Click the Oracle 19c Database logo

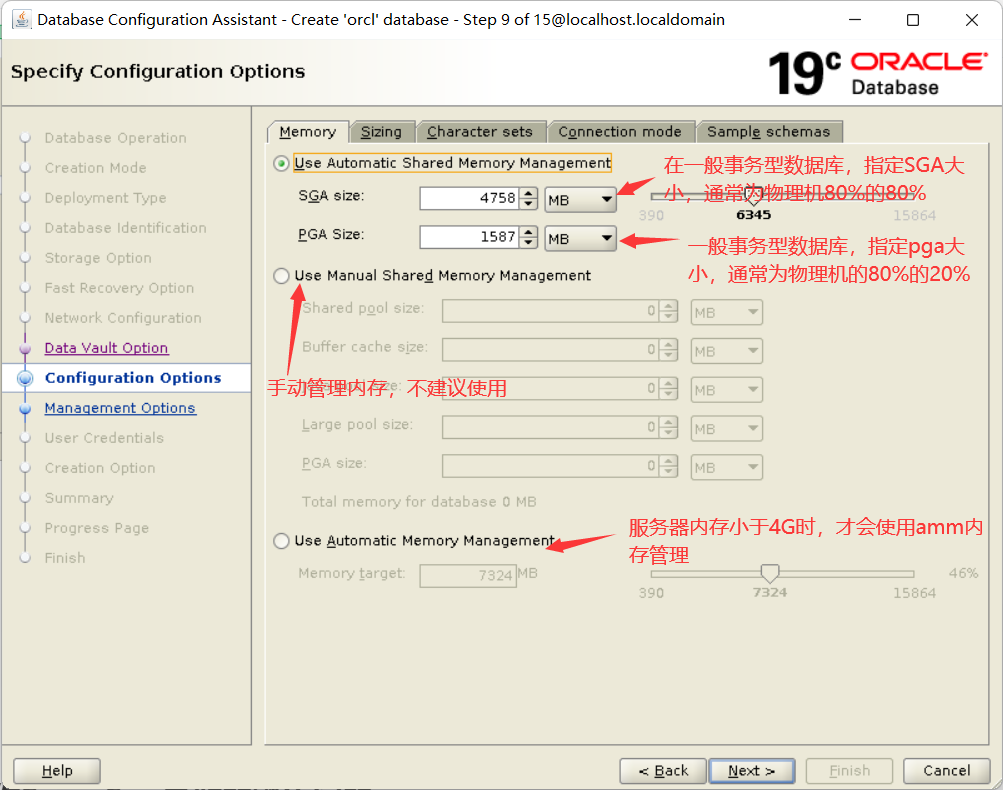coord(878,74)
